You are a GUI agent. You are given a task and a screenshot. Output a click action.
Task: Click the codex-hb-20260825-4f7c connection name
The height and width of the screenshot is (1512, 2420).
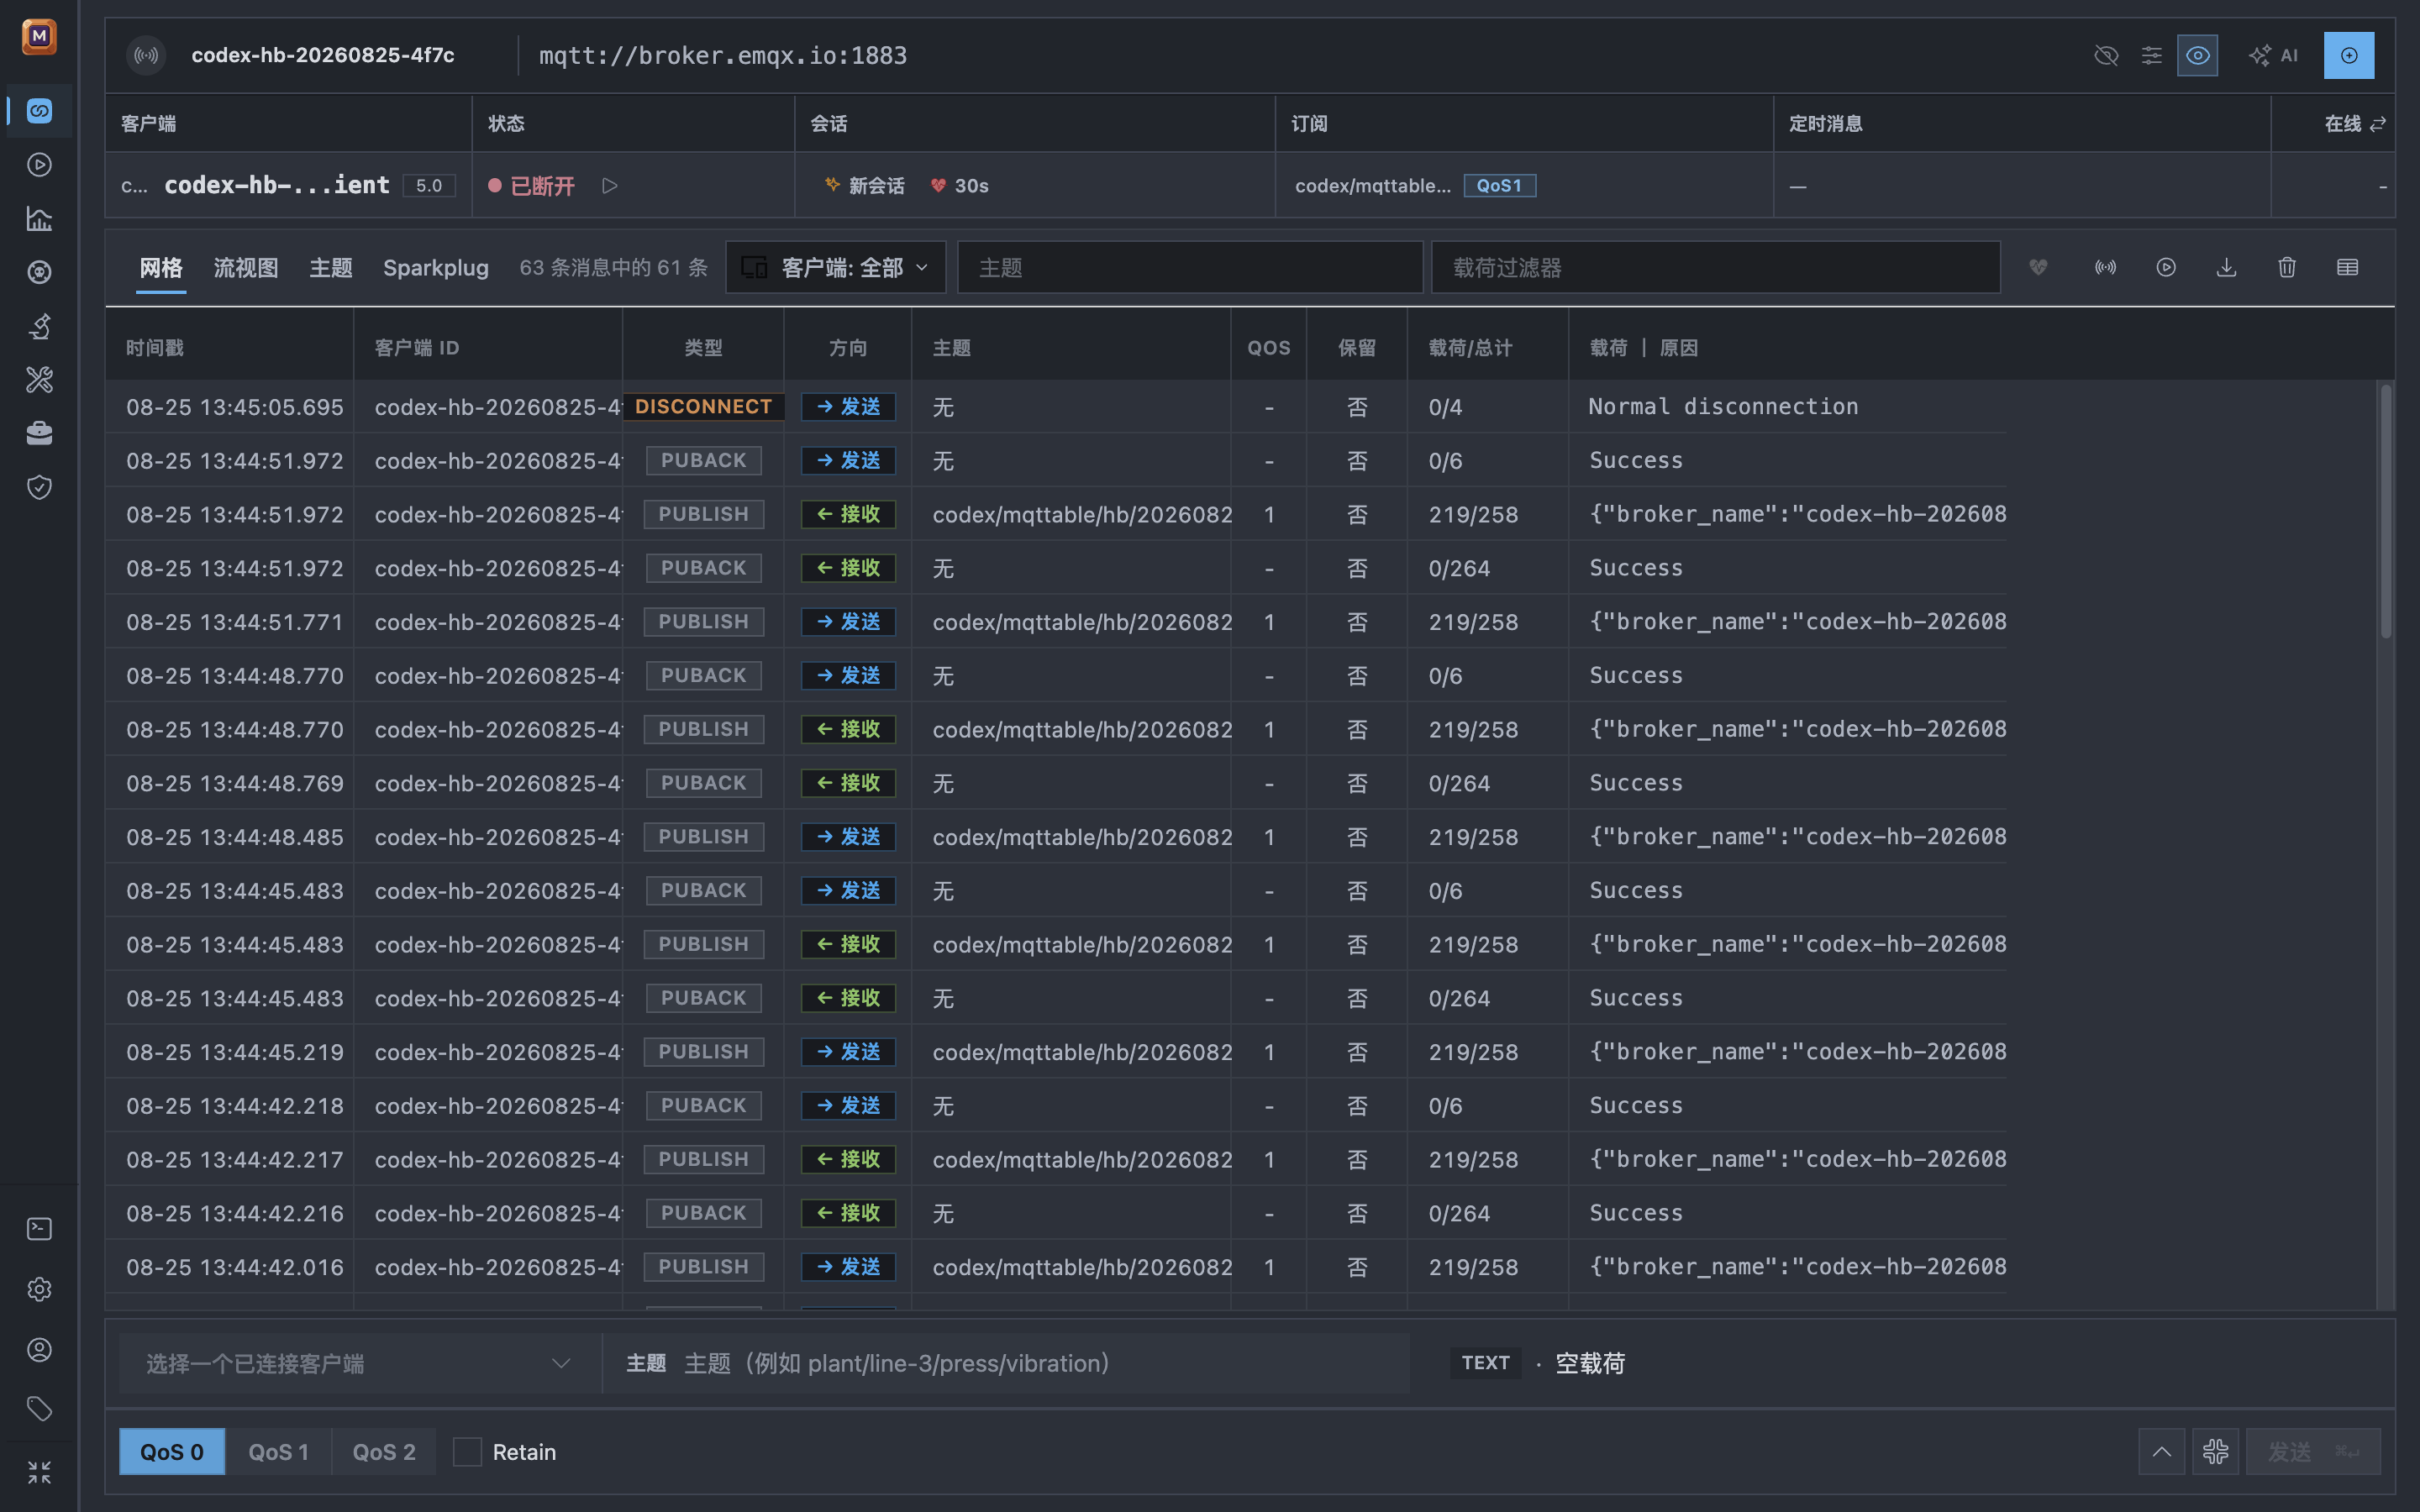[322, 55]
